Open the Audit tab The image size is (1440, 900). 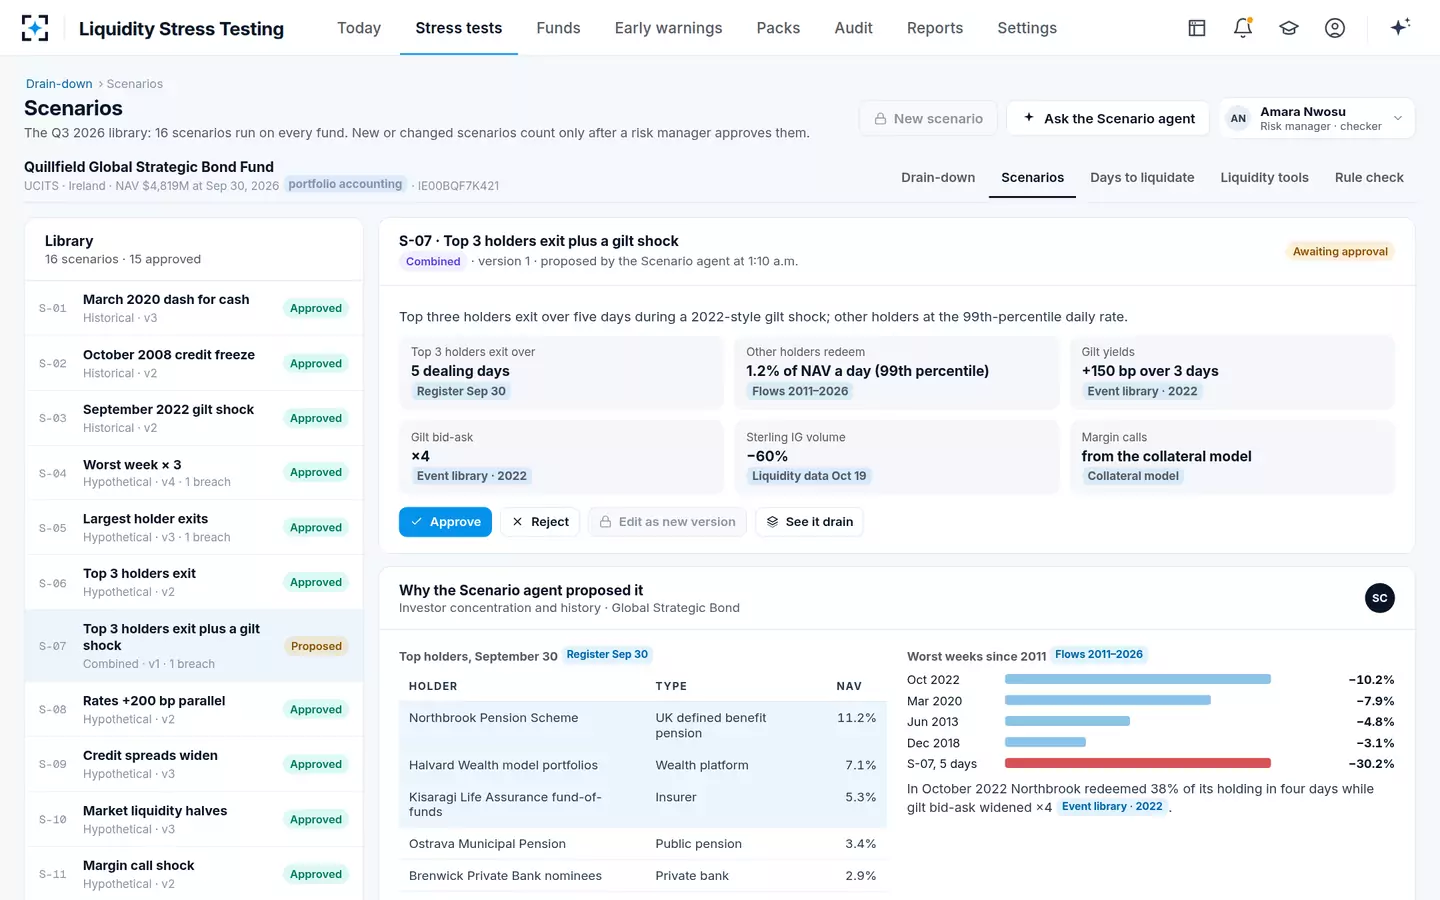click(x=854, y=28)
